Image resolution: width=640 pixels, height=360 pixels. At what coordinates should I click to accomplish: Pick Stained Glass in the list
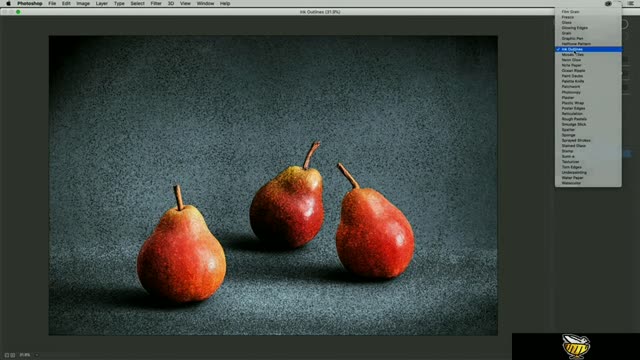pyautogui.click(x=588, y=146)
